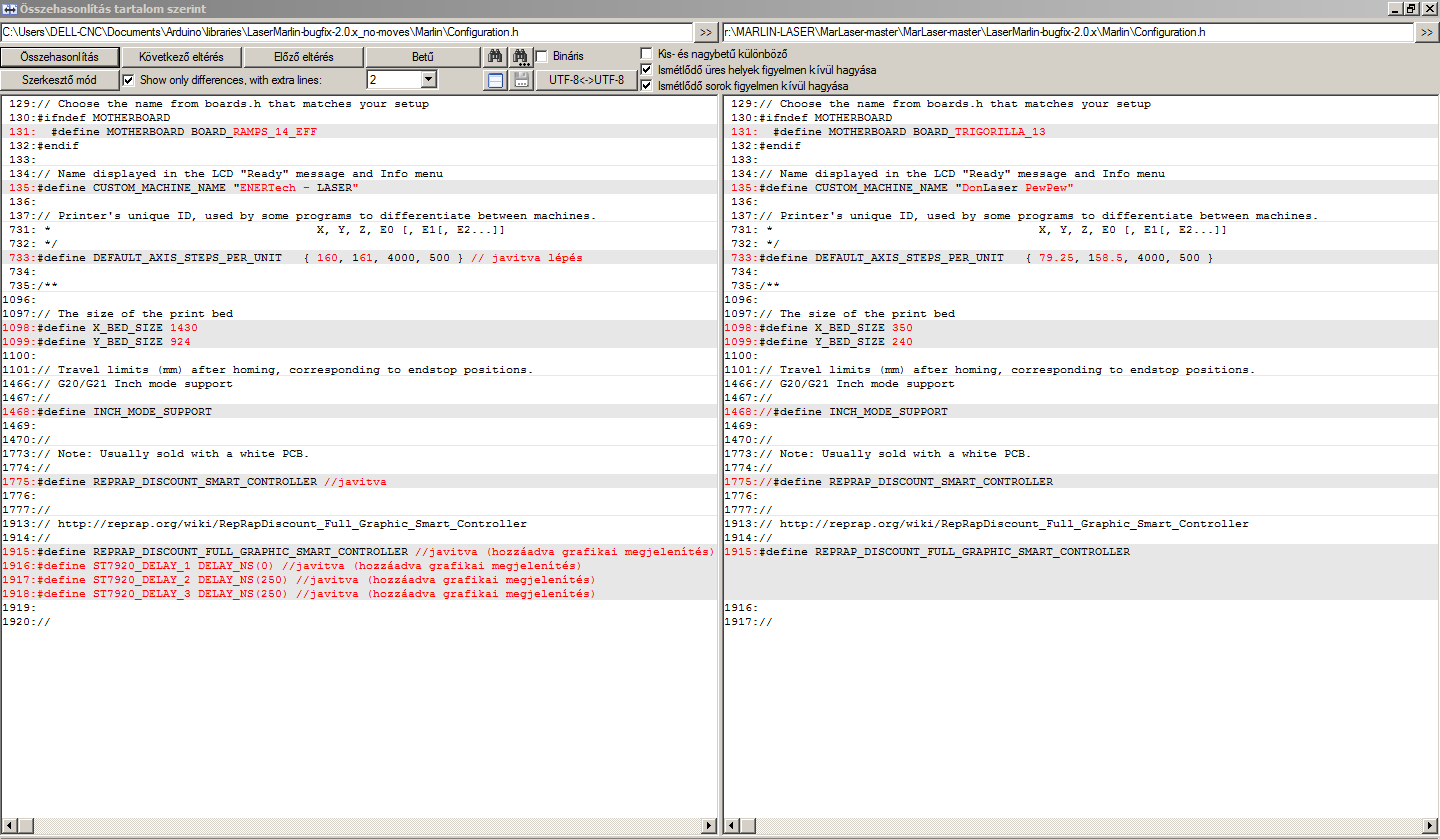The height and width of the screenshot is (839, 1440).
Task: Click left line REPRAP_DISCOUNT_SMART_CONTROLLER //javitva
Action: tap(359, 481)
